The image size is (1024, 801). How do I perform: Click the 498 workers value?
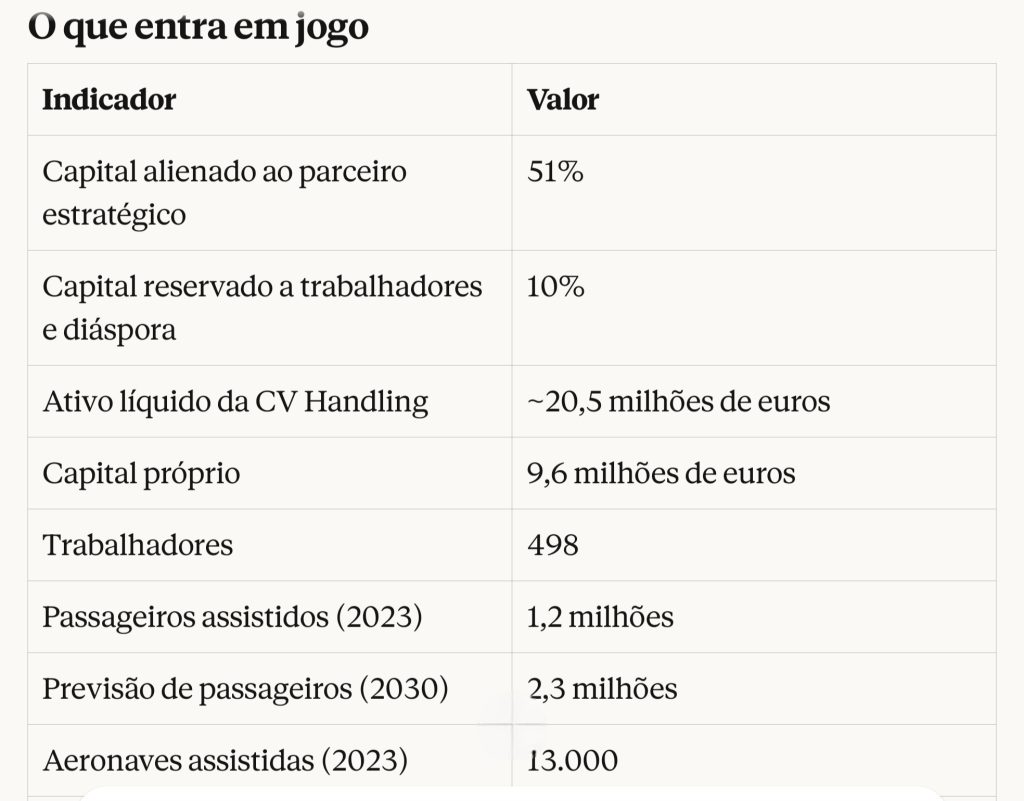coord(553,545)
